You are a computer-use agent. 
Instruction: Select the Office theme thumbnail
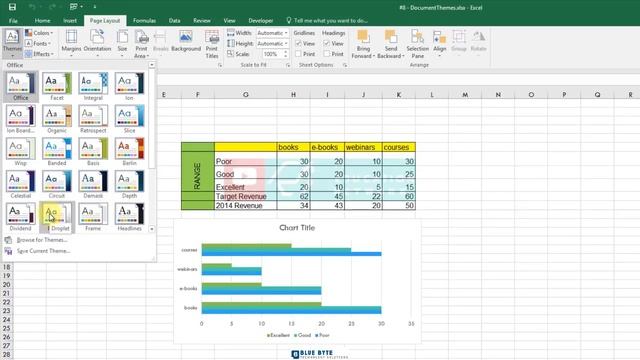pos(20,86)
